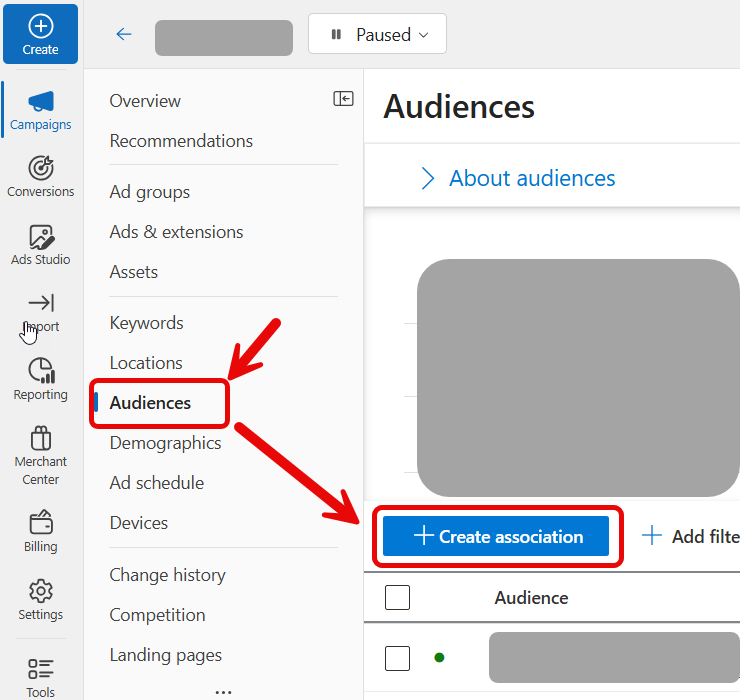Open the Tools list icon
This screenshot has width=740, height=700.
click(41, 669)
